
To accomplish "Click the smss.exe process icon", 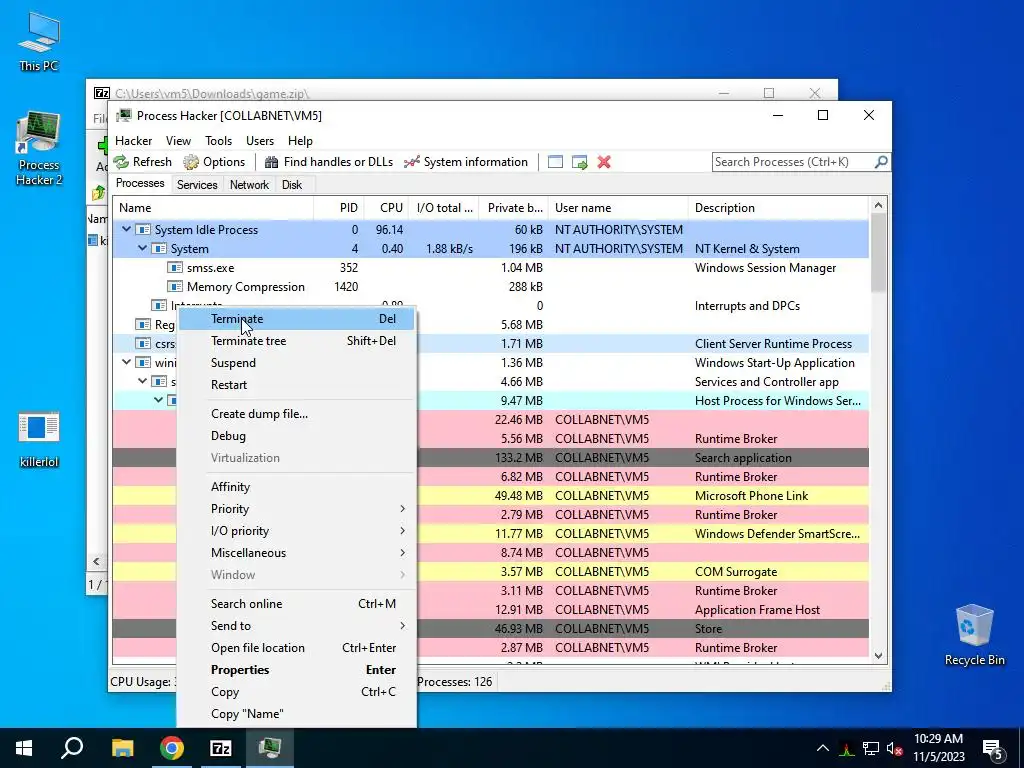I will 174,268.
